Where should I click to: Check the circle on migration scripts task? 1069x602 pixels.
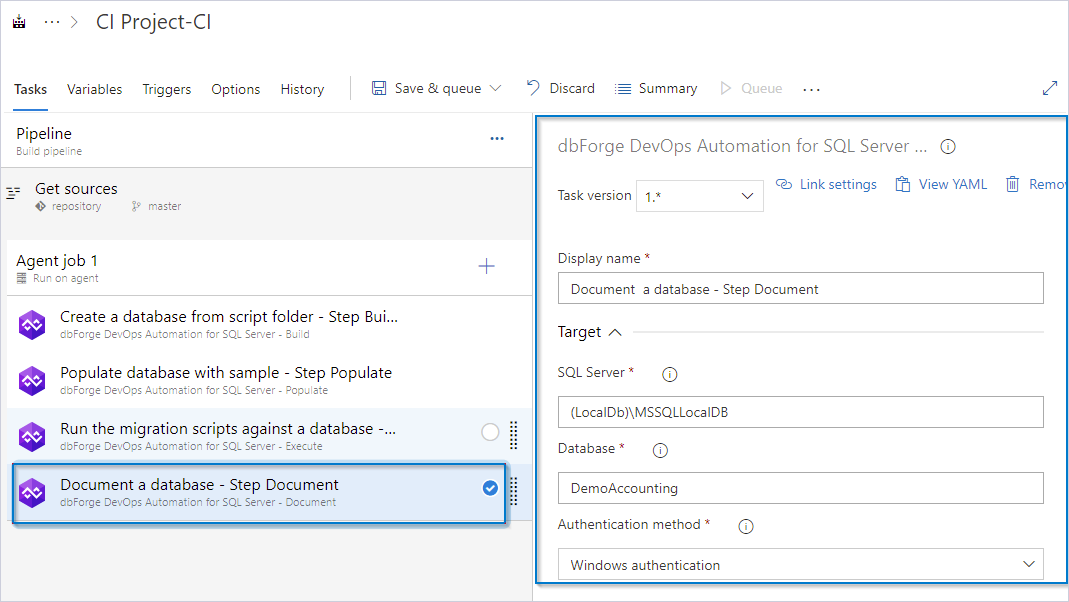pos(490,432)
